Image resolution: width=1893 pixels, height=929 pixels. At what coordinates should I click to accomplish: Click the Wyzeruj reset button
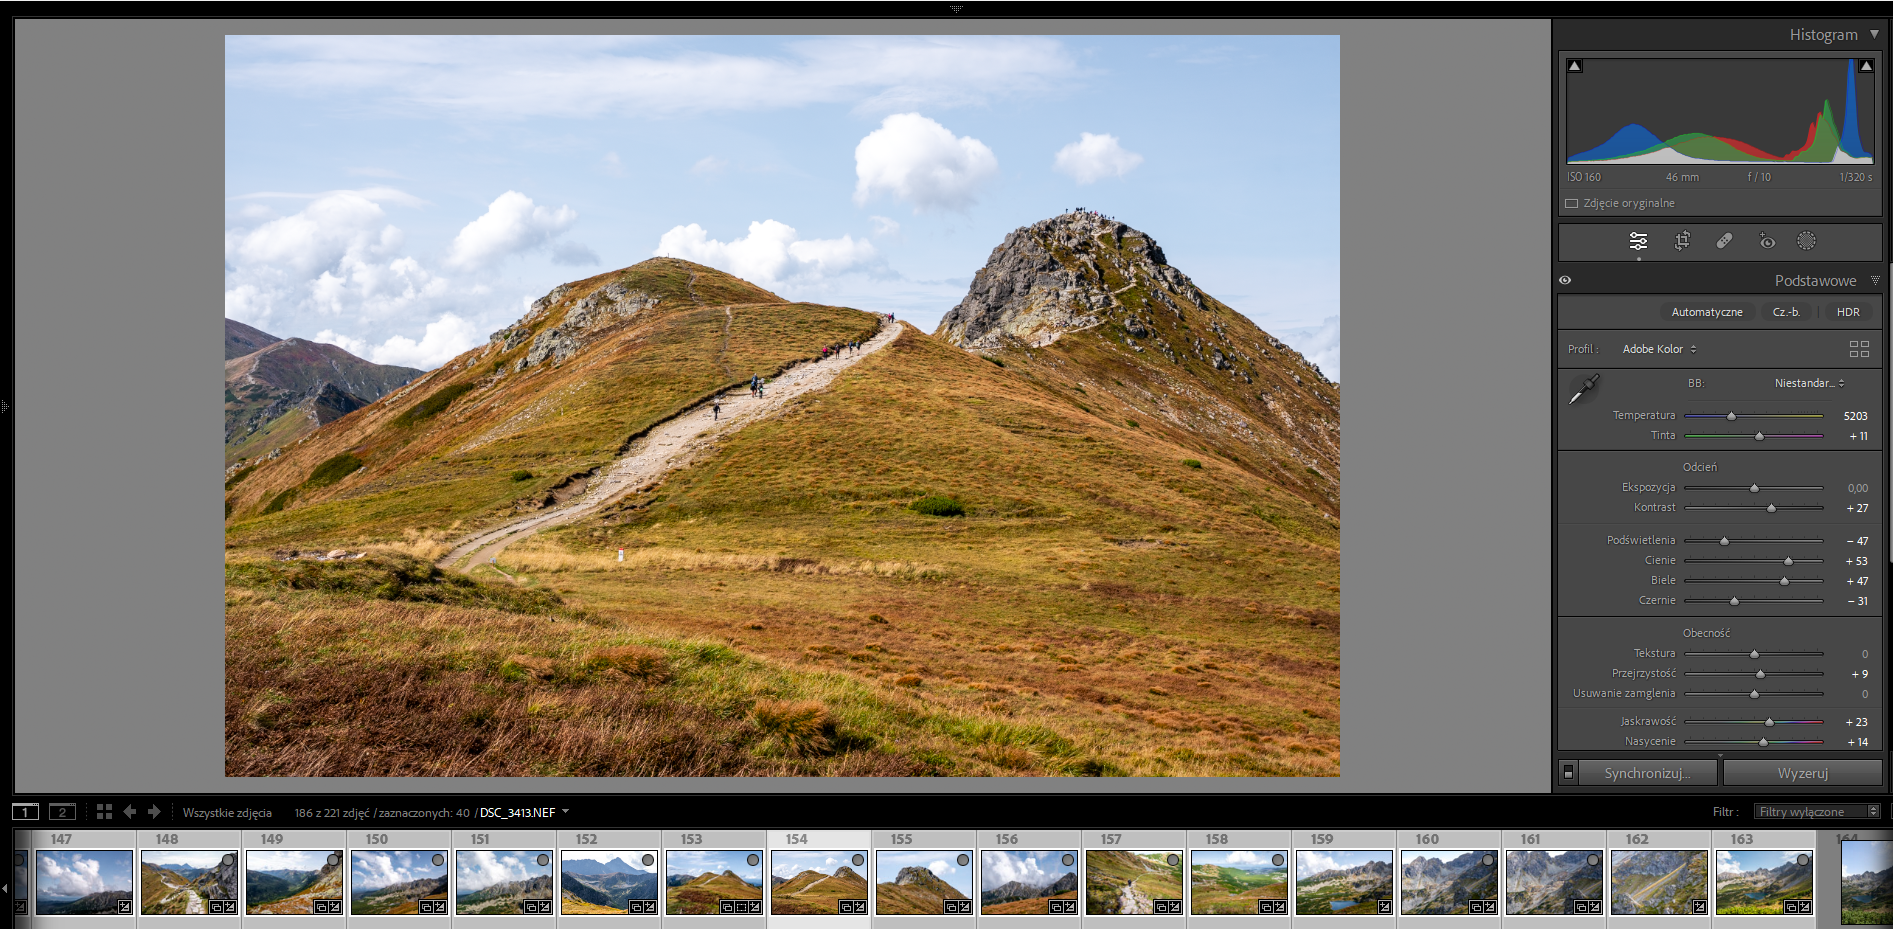(1802, 773)
